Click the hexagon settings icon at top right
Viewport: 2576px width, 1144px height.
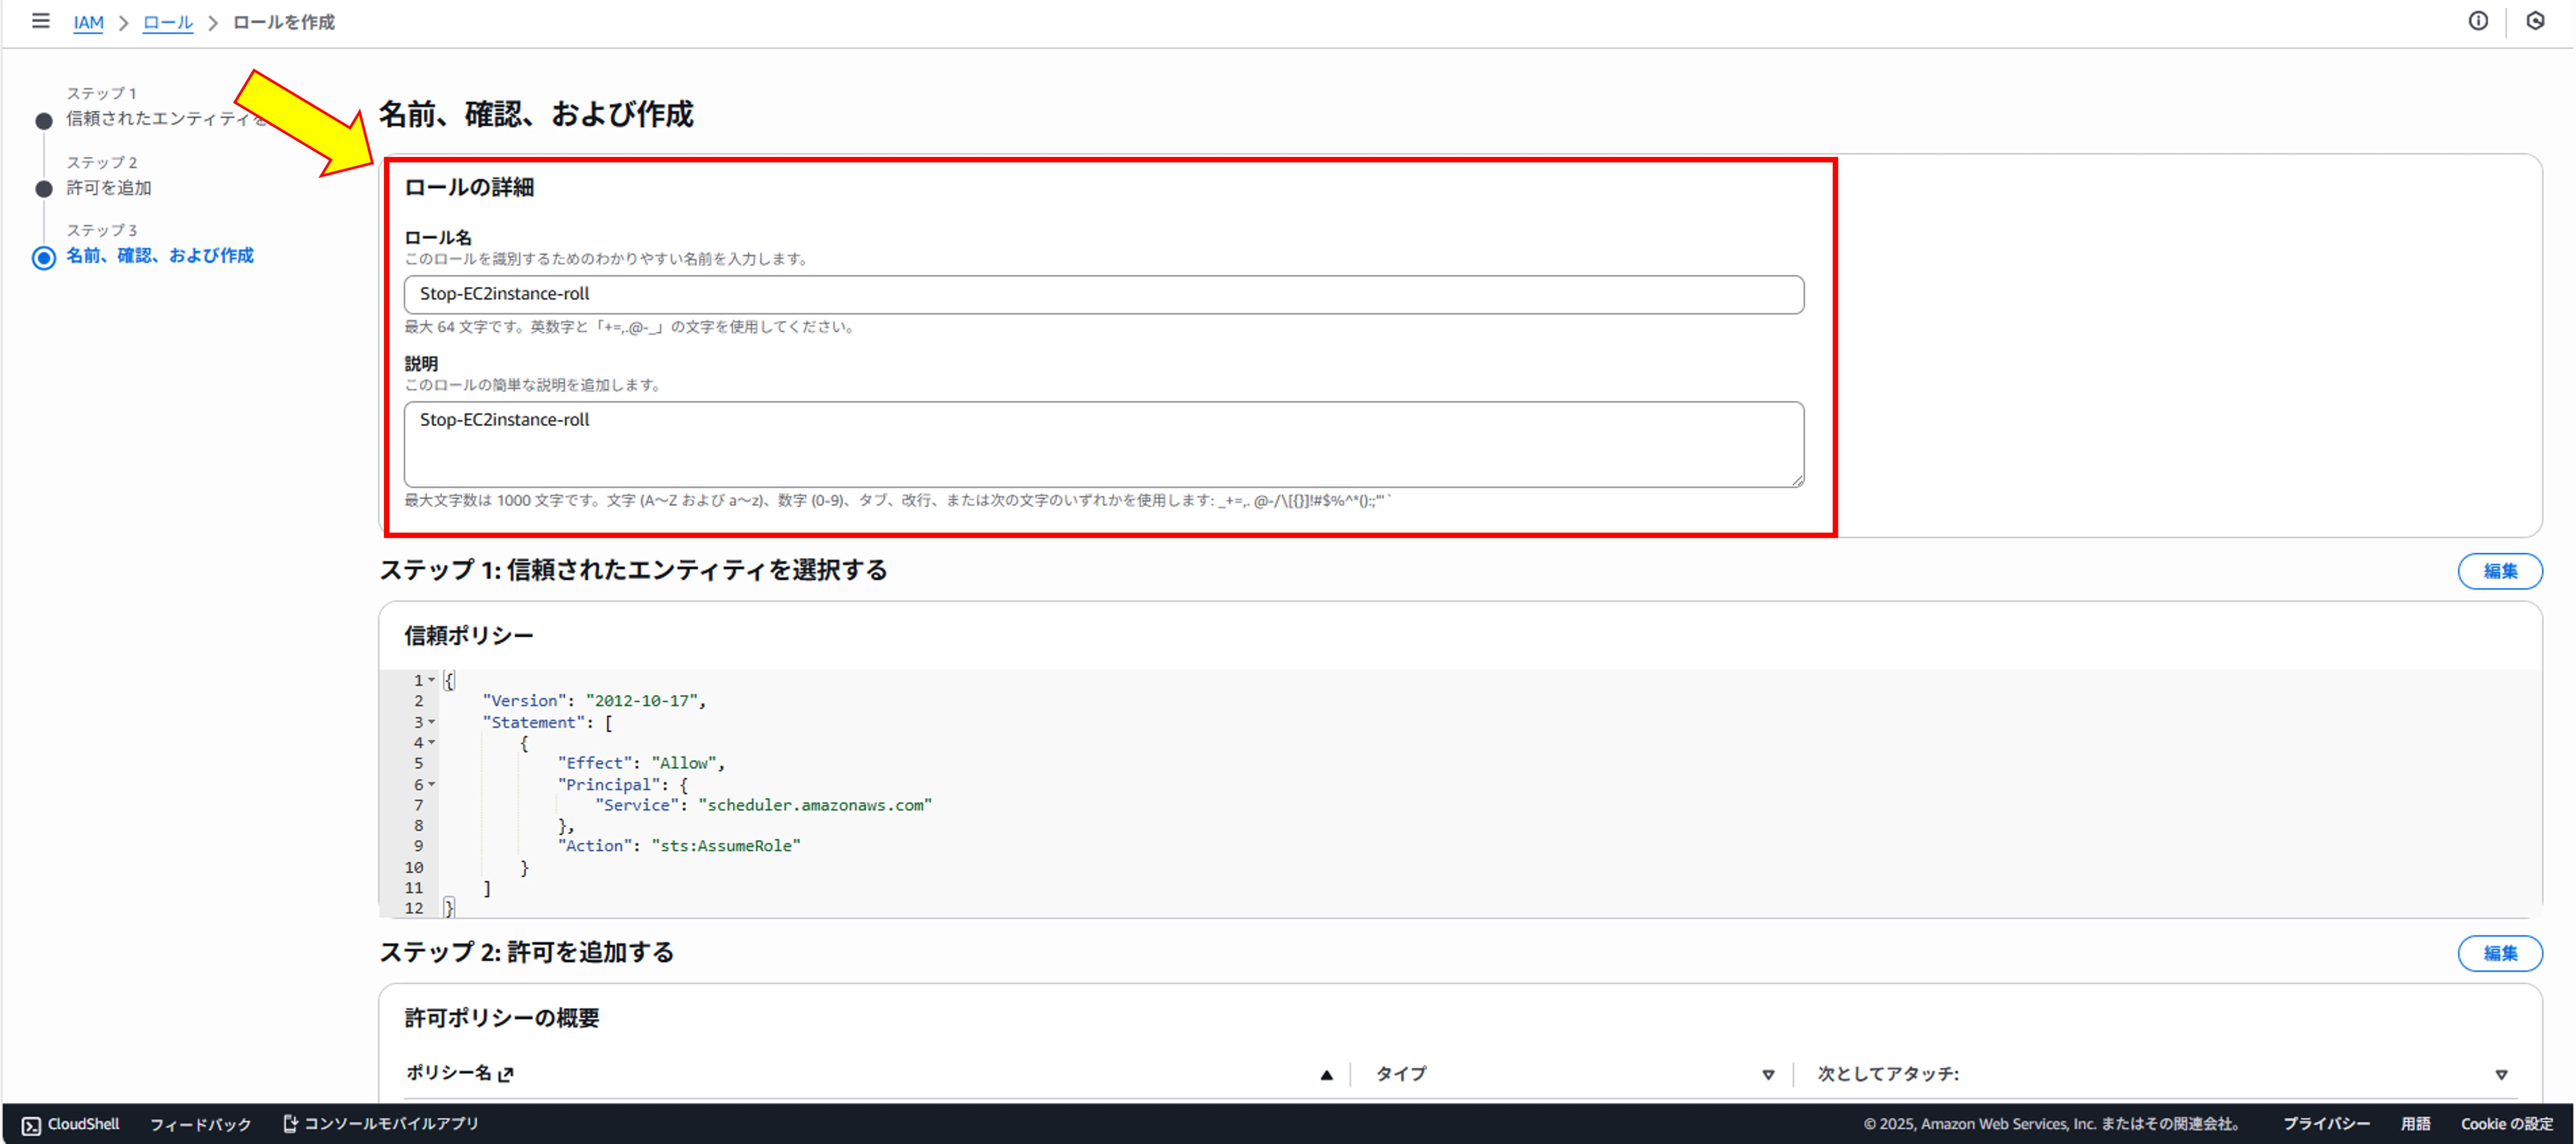tap(2535, 21)
